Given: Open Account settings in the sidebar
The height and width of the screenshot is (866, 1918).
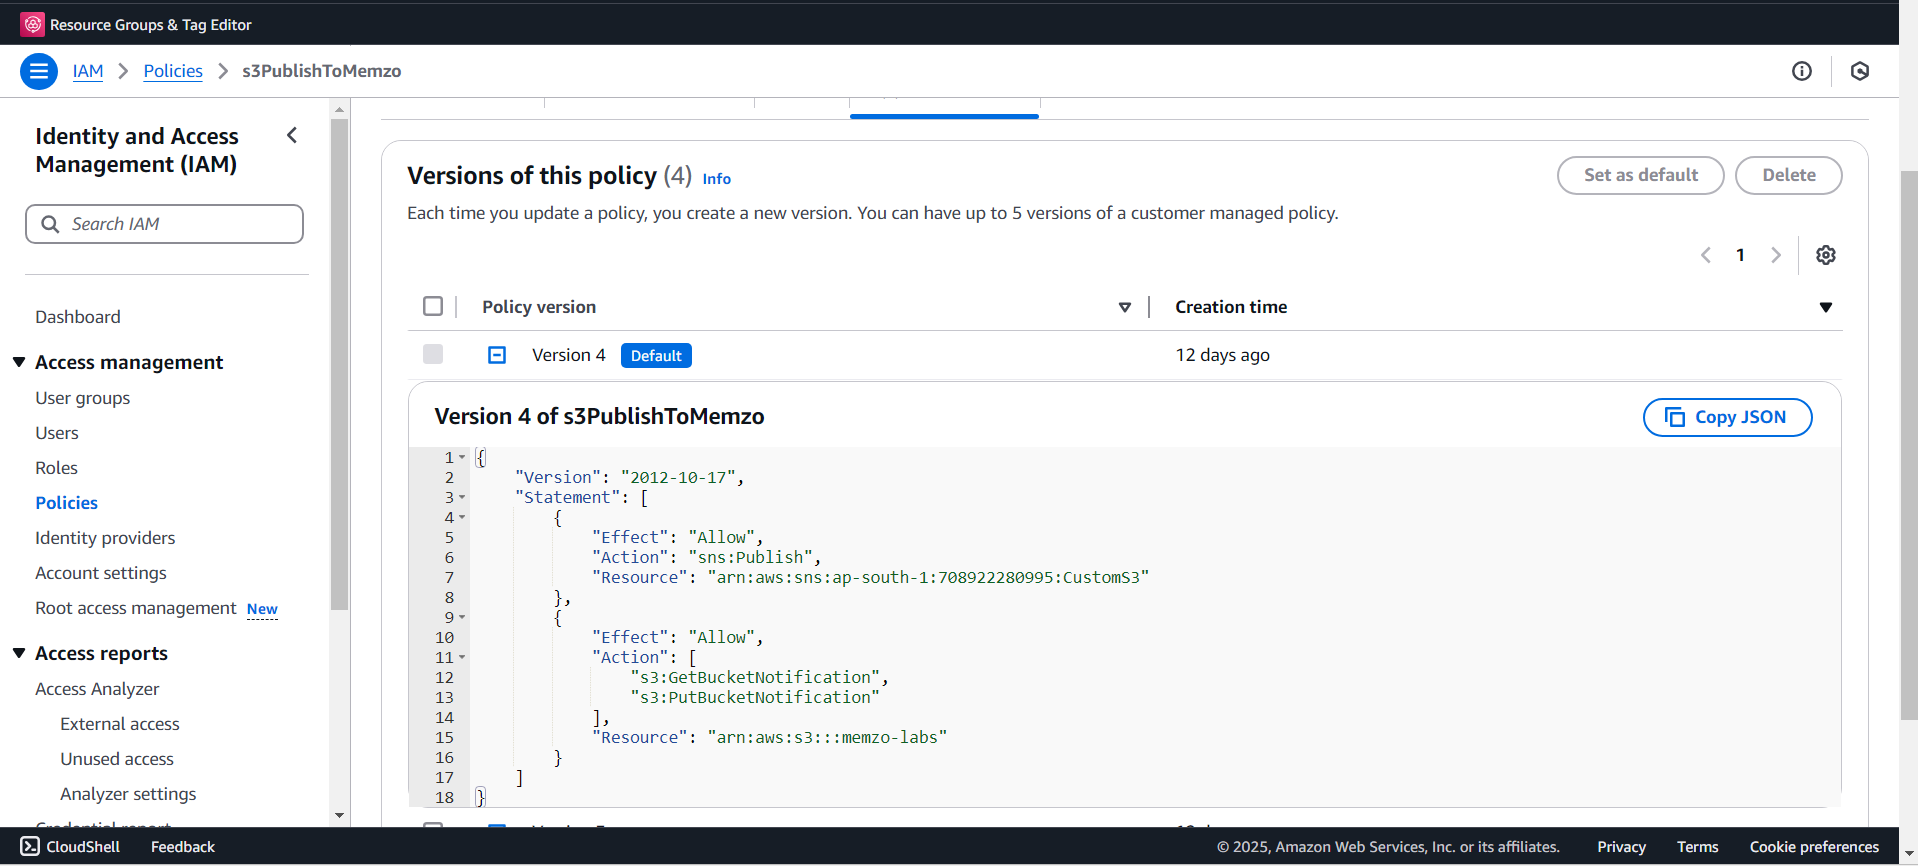Looking at the screenshot, I should point(101,573).
